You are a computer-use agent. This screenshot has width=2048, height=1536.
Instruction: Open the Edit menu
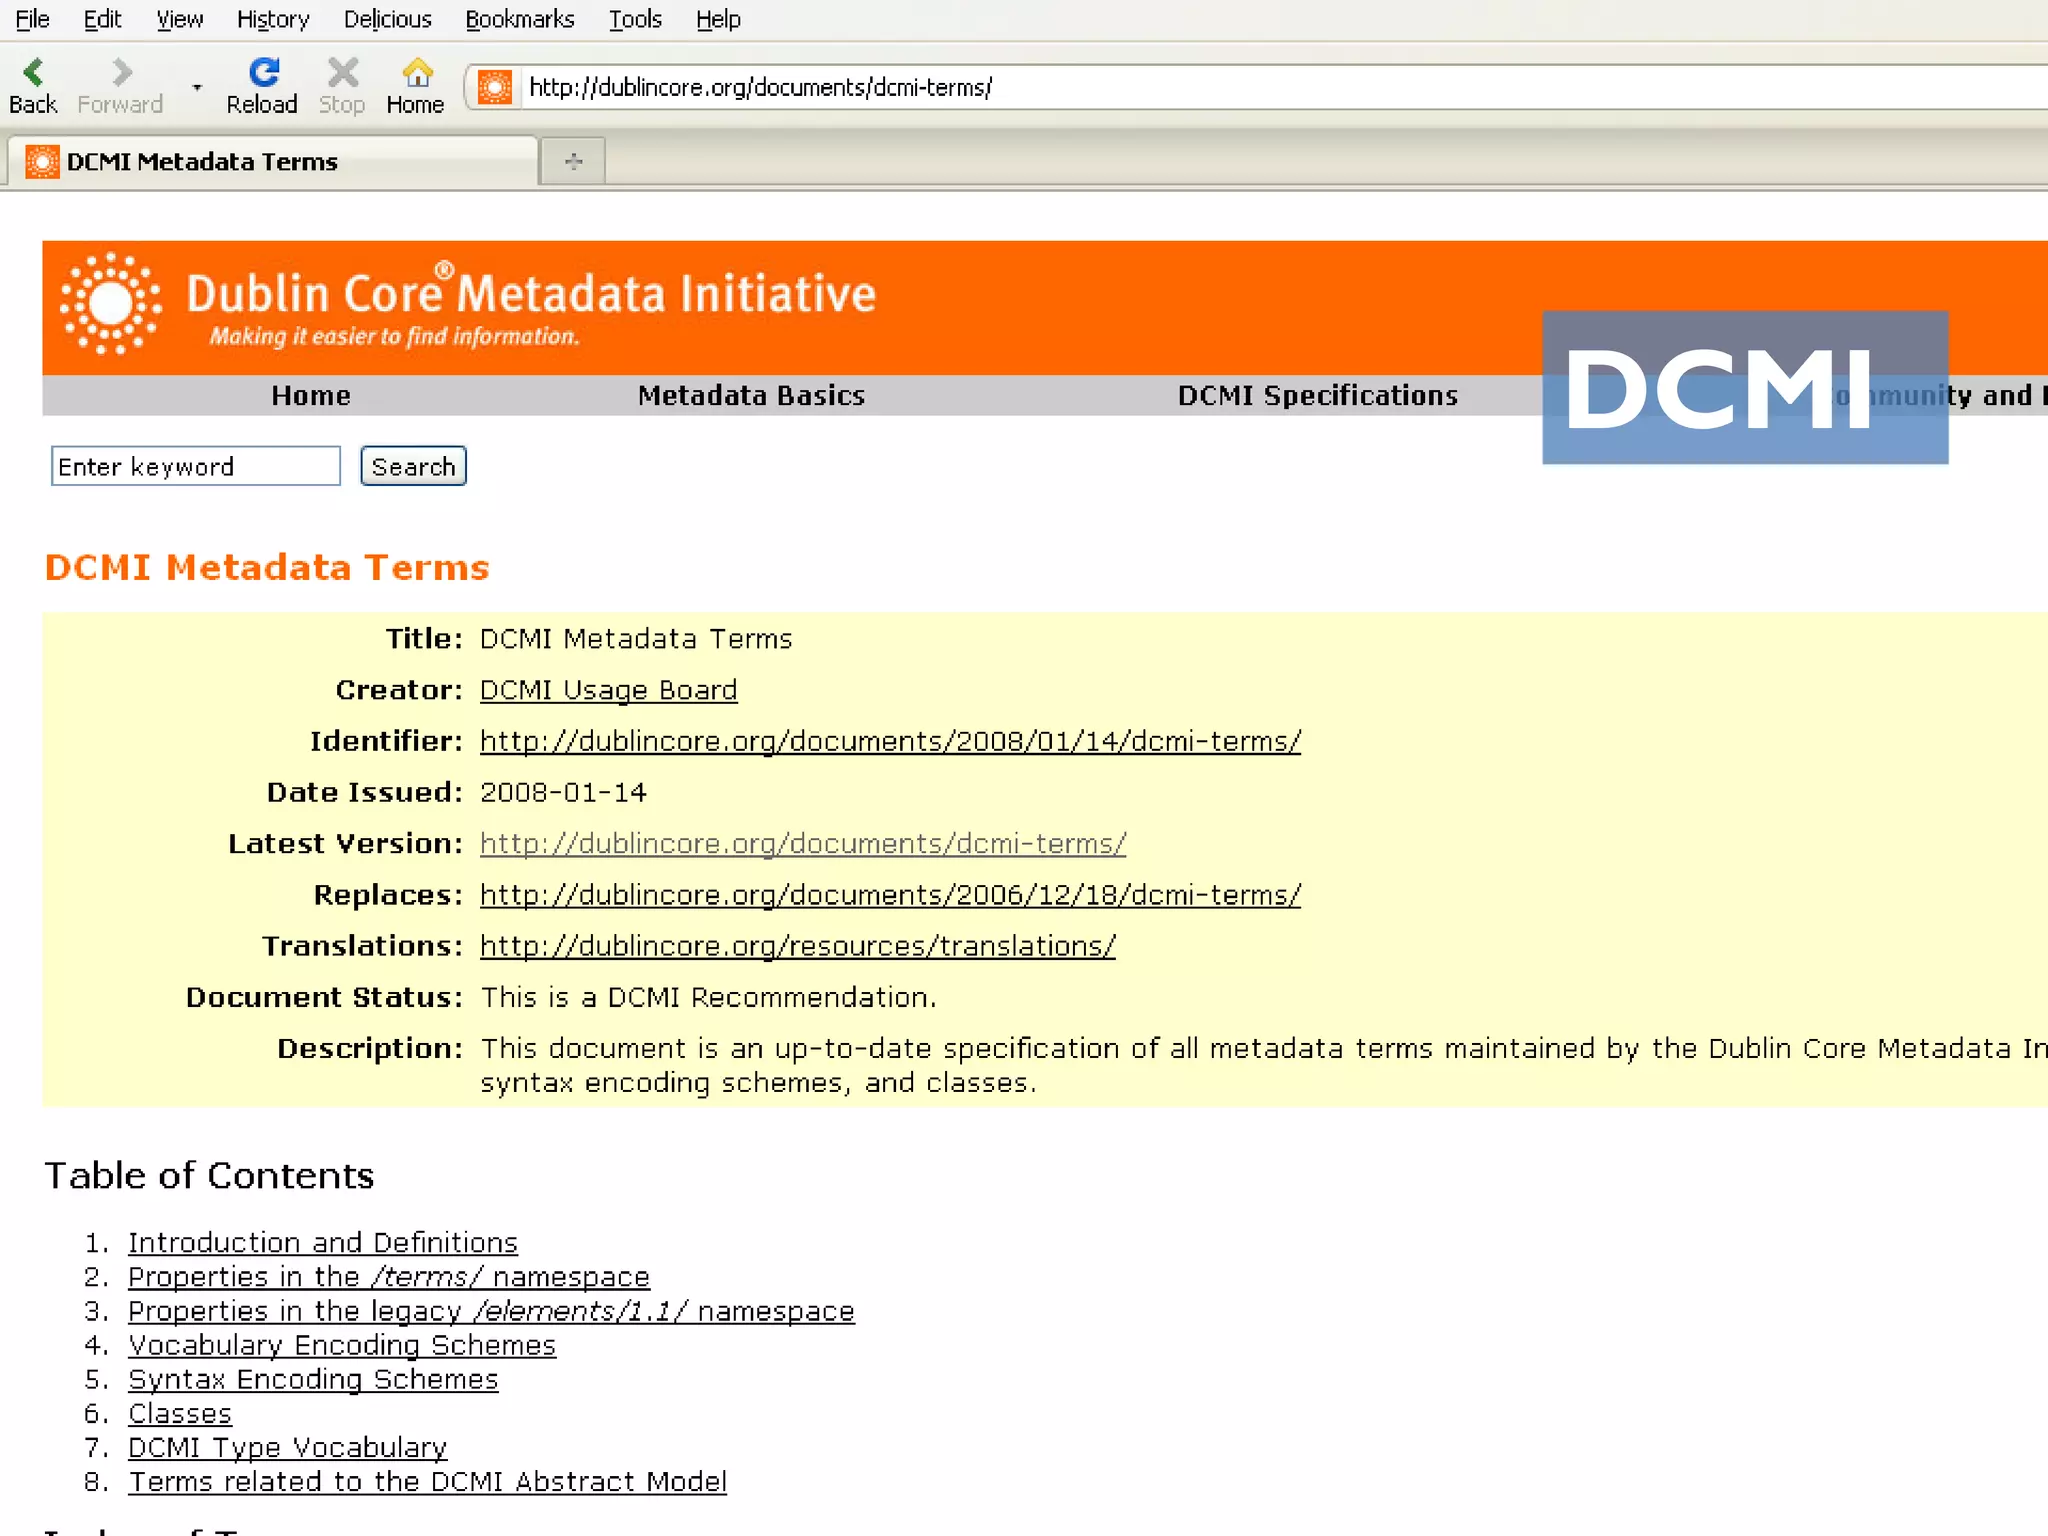102,19
